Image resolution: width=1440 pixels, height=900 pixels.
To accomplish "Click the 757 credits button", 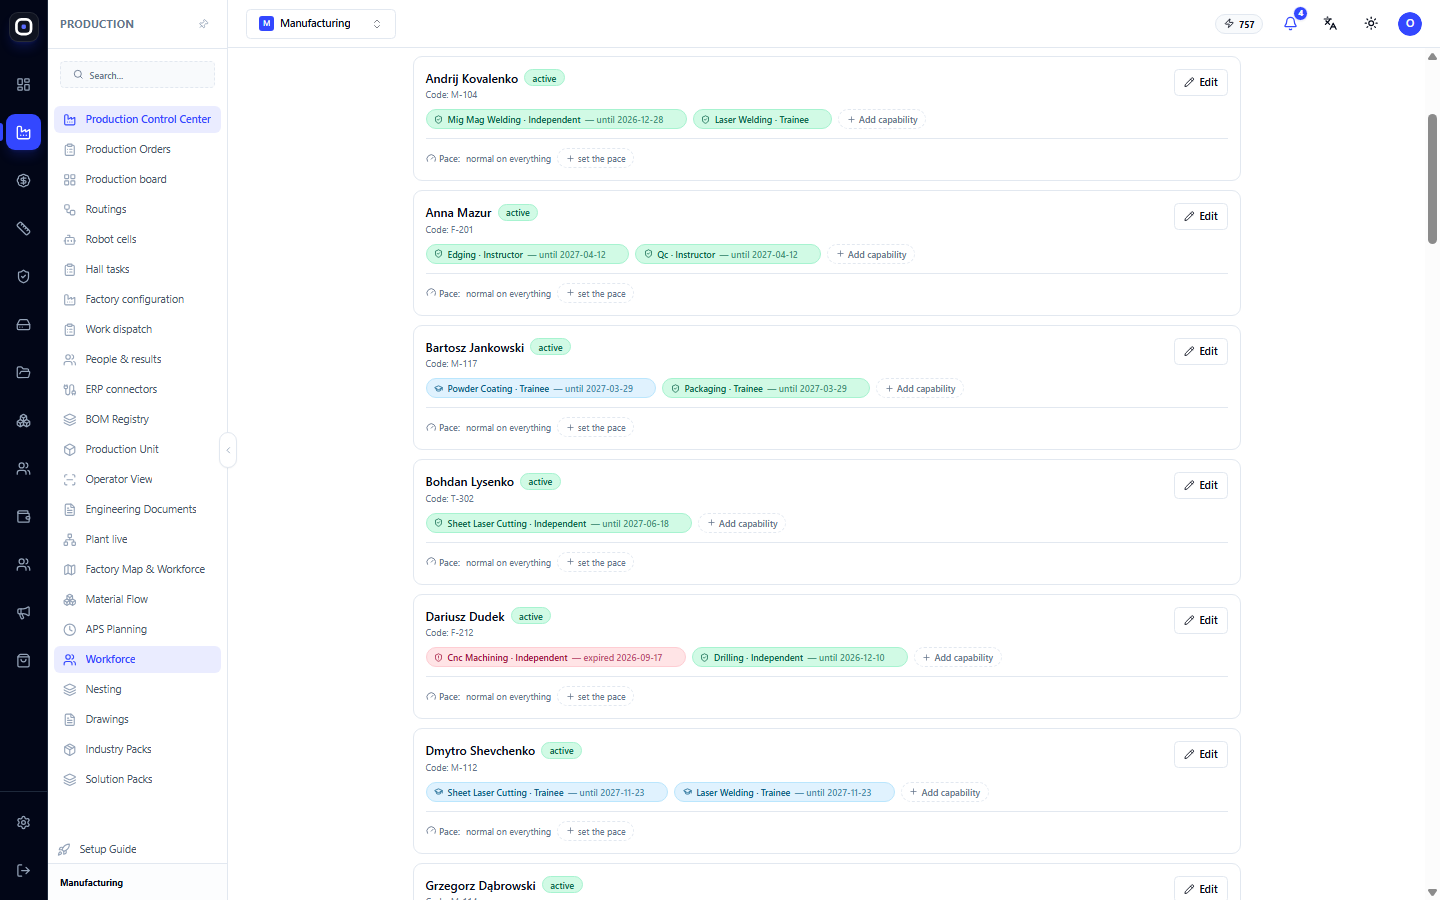I will (x=1240, y=24).
